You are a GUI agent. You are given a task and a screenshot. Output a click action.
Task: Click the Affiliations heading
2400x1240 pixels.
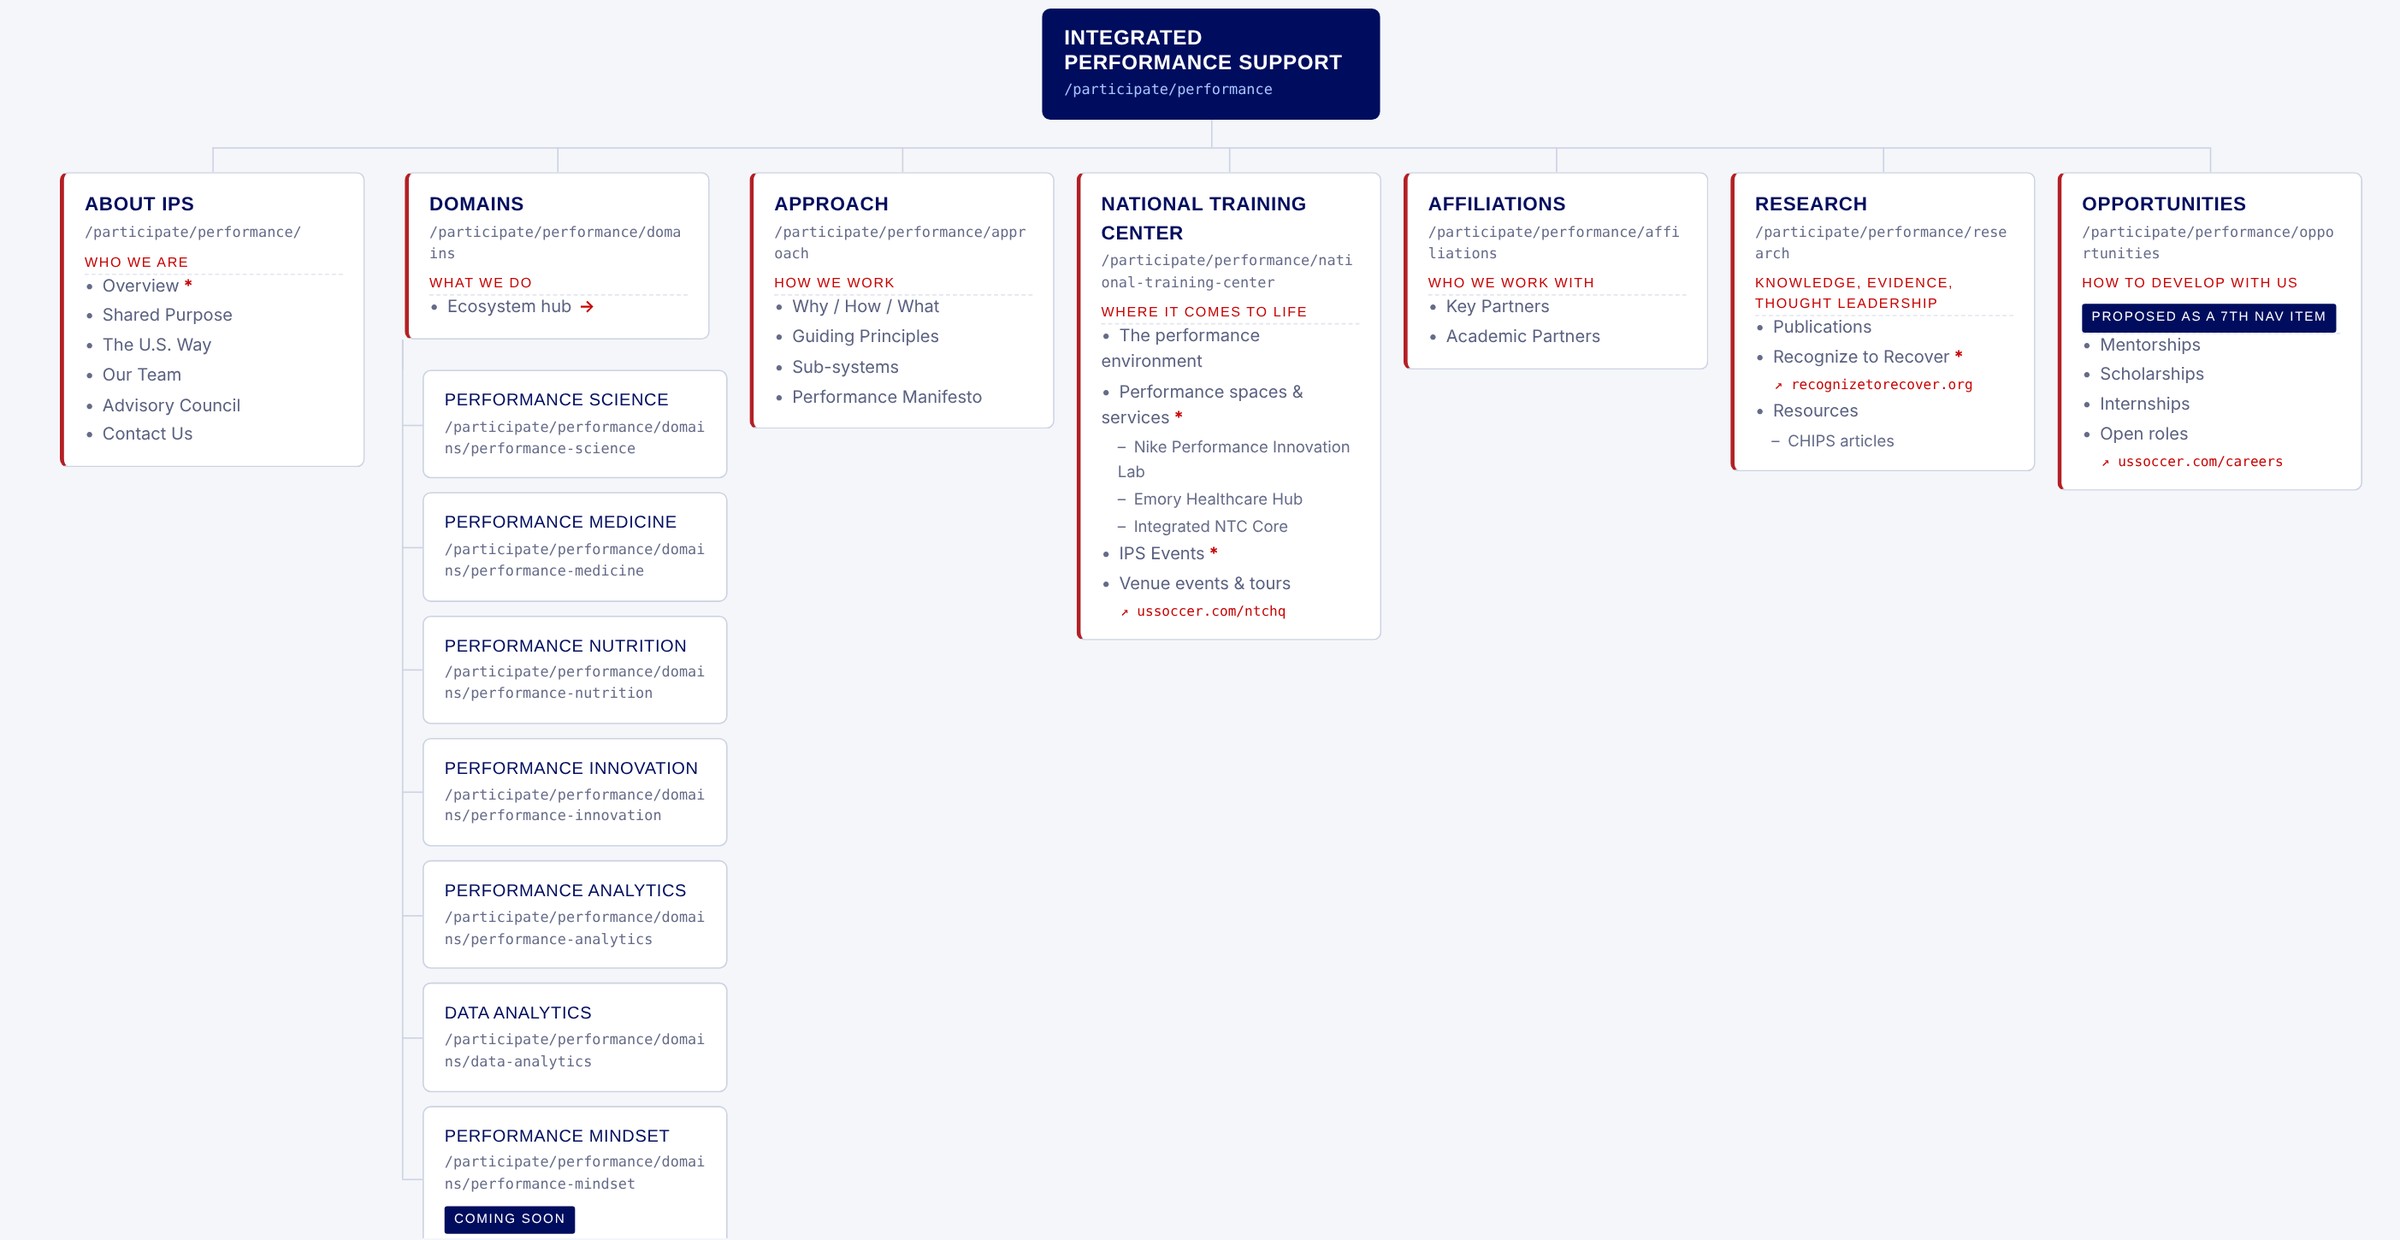coord(1496,204)
